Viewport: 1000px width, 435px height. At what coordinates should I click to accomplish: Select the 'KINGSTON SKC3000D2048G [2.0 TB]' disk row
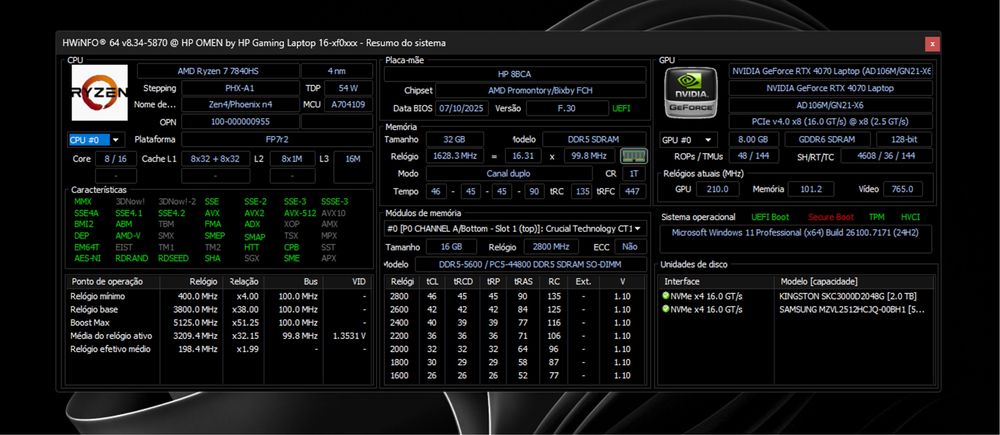[796, 296]
